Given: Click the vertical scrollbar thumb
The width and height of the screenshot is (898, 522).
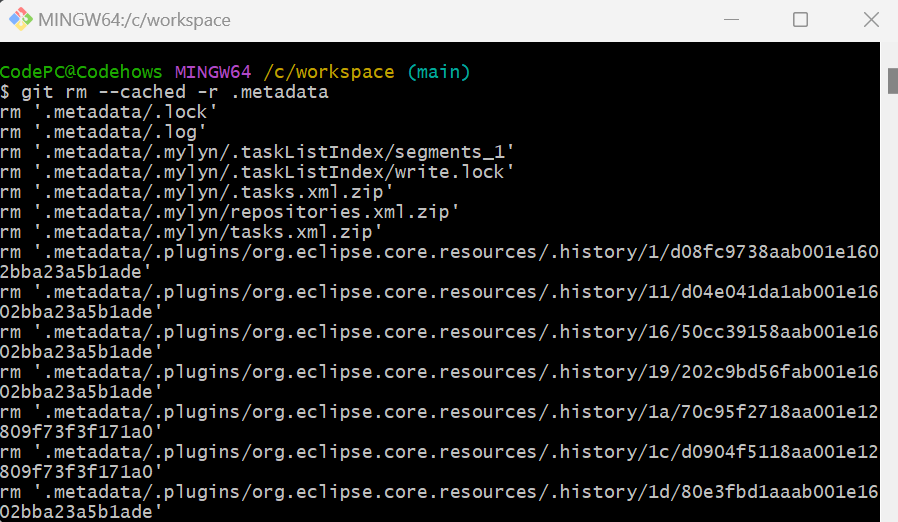Looking at the screenshot, I should pos(893,80).
